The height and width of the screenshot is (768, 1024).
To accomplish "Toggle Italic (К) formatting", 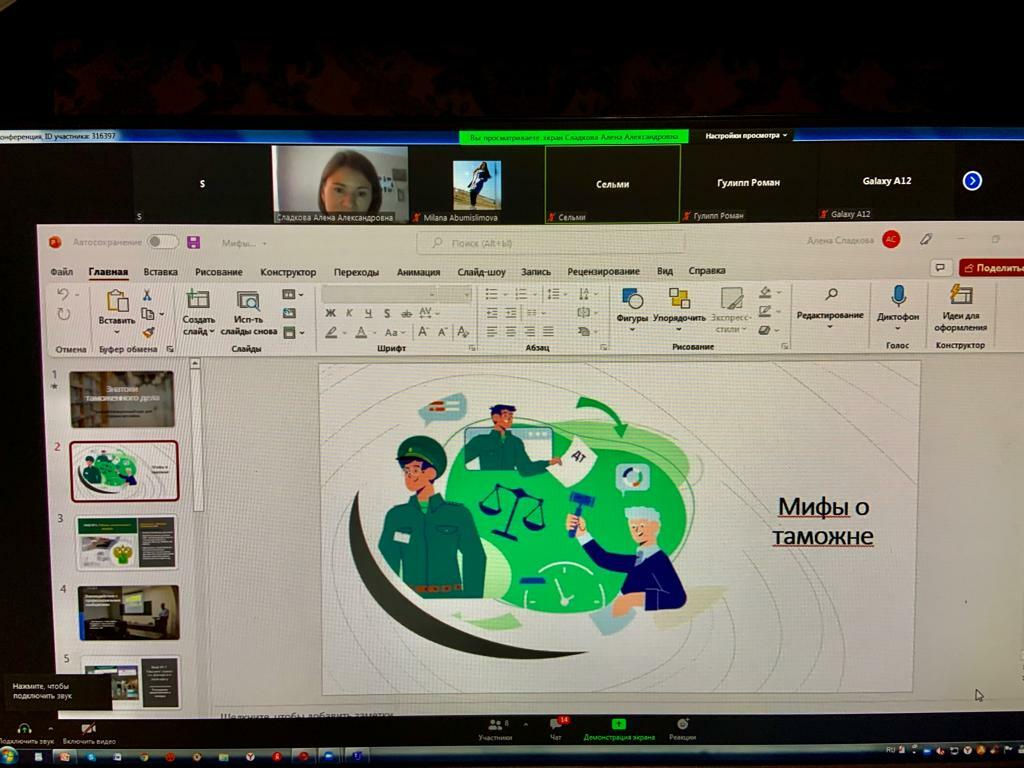I will (x=349, y=313).
